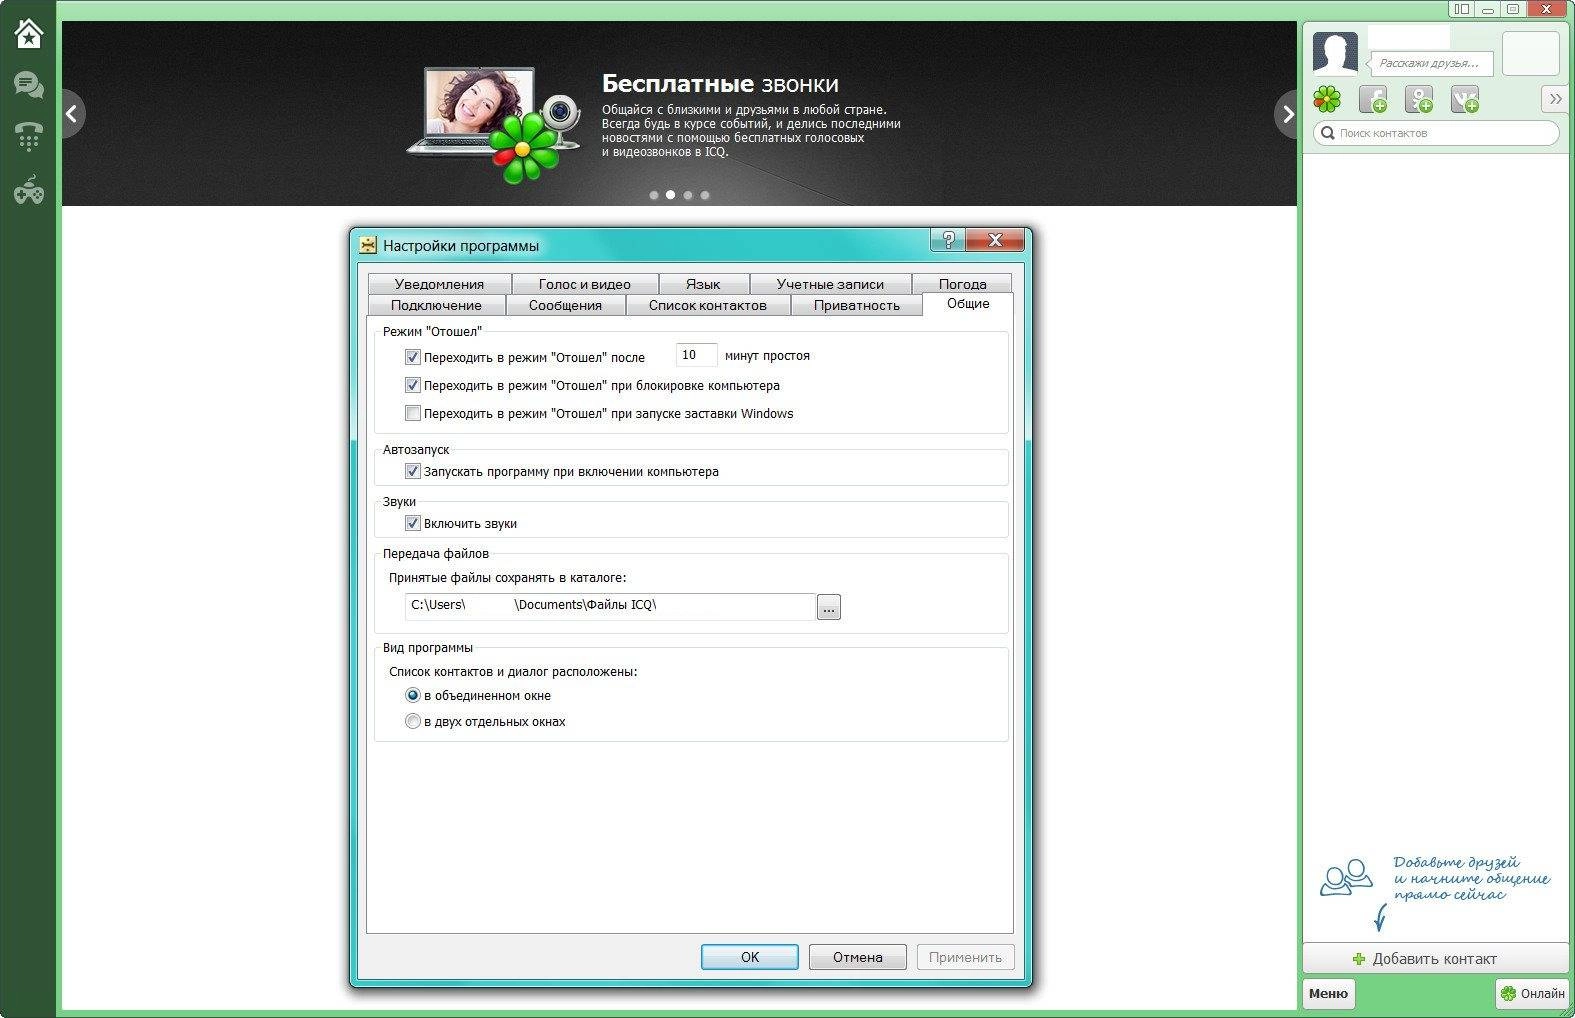1575x1018 pixels.
Task: Select the first banner pagination dot
Action: pos(654,195)
